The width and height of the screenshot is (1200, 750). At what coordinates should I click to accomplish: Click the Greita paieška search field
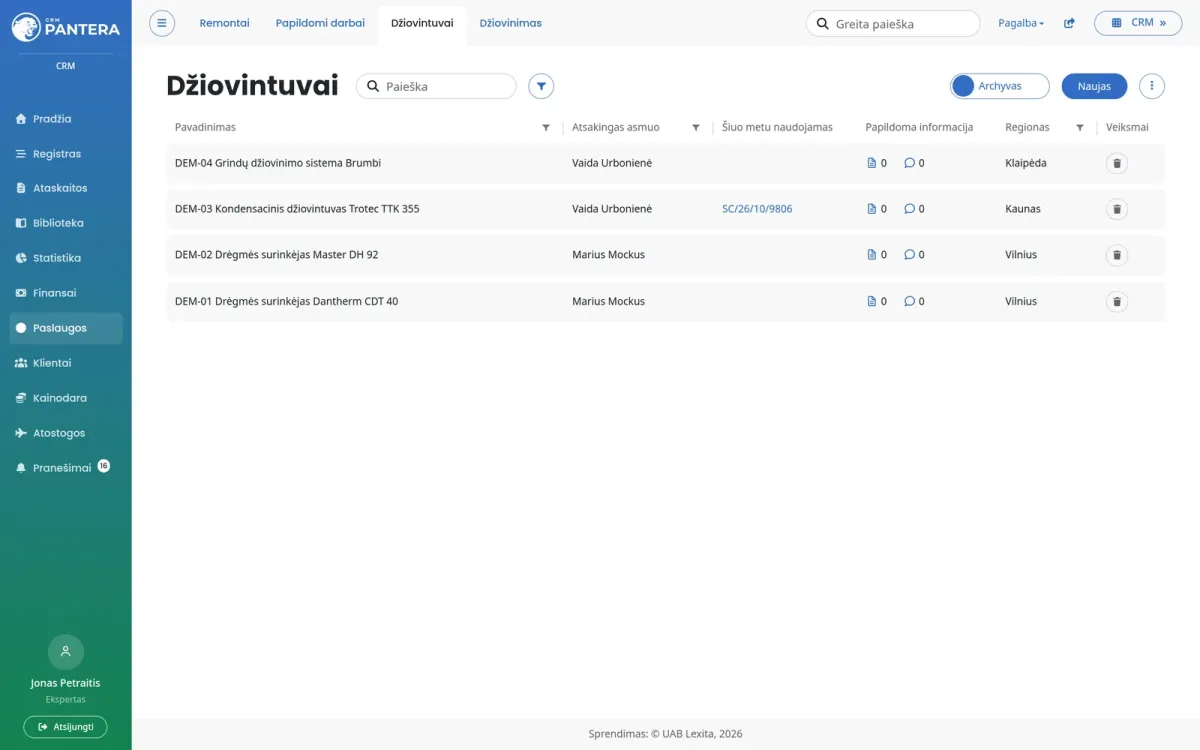(893, 23)
